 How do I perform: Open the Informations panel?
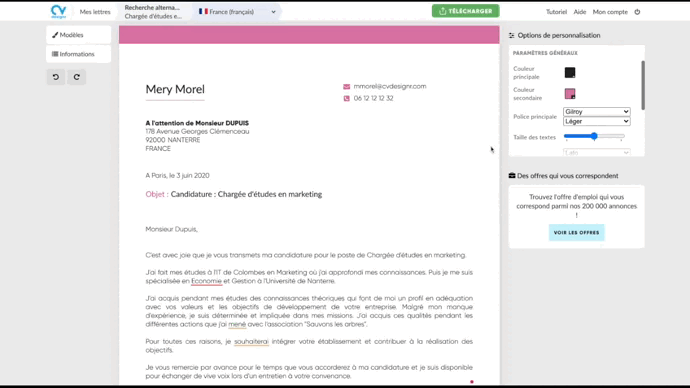[x=78, y=54]
